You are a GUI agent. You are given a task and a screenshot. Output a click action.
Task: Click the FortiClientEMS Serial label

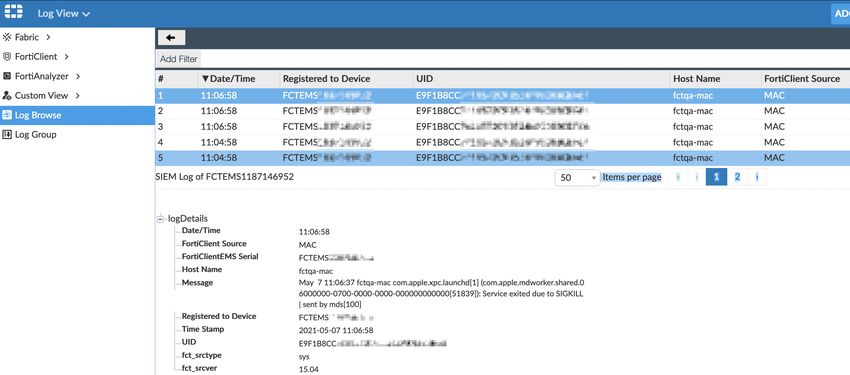(x=220, y=256)
